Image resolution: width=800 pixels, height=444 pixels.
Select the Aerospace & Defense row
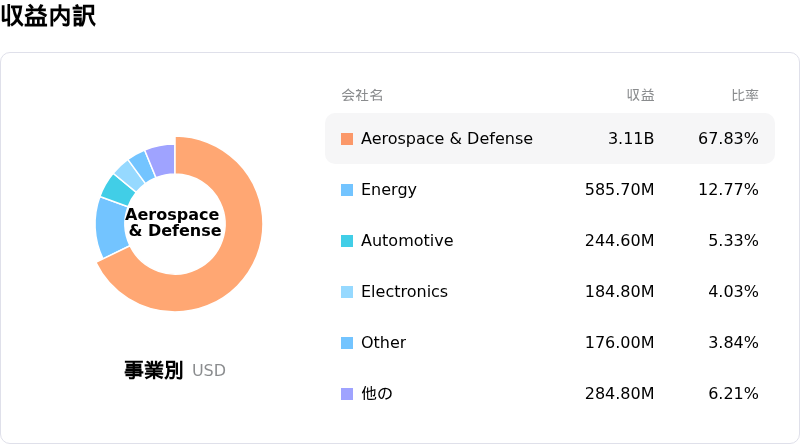[x=550, y=139]
